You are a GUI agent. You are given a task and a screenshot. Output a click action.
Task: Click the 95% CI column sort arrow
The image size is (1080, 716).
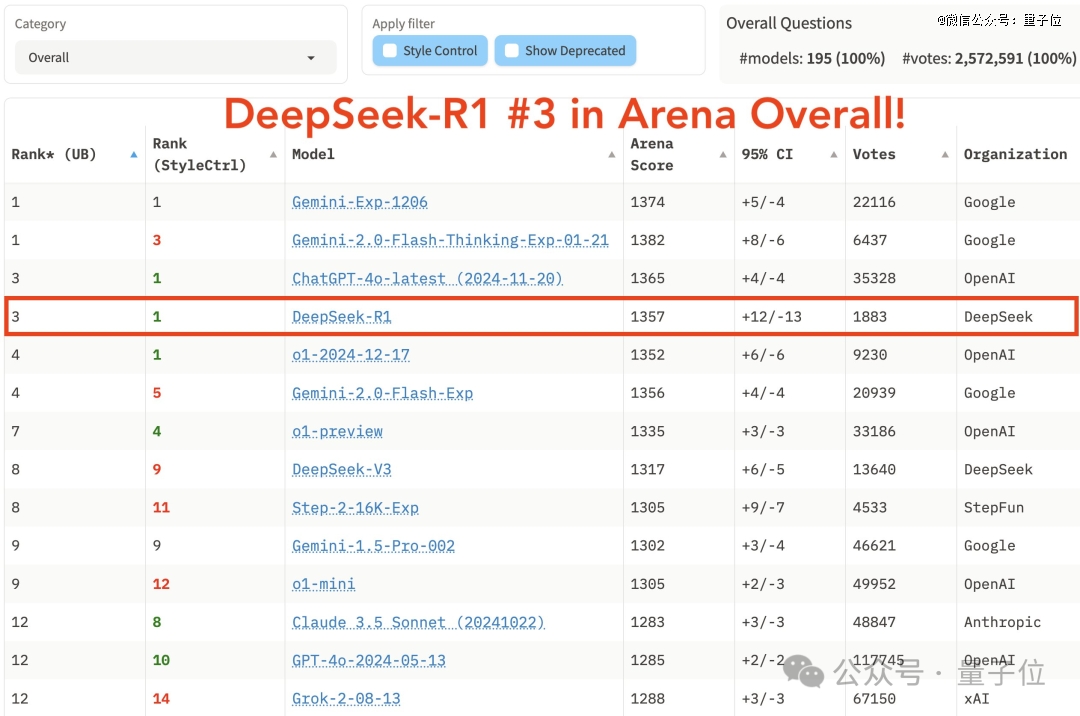click(x=833, y=154)
